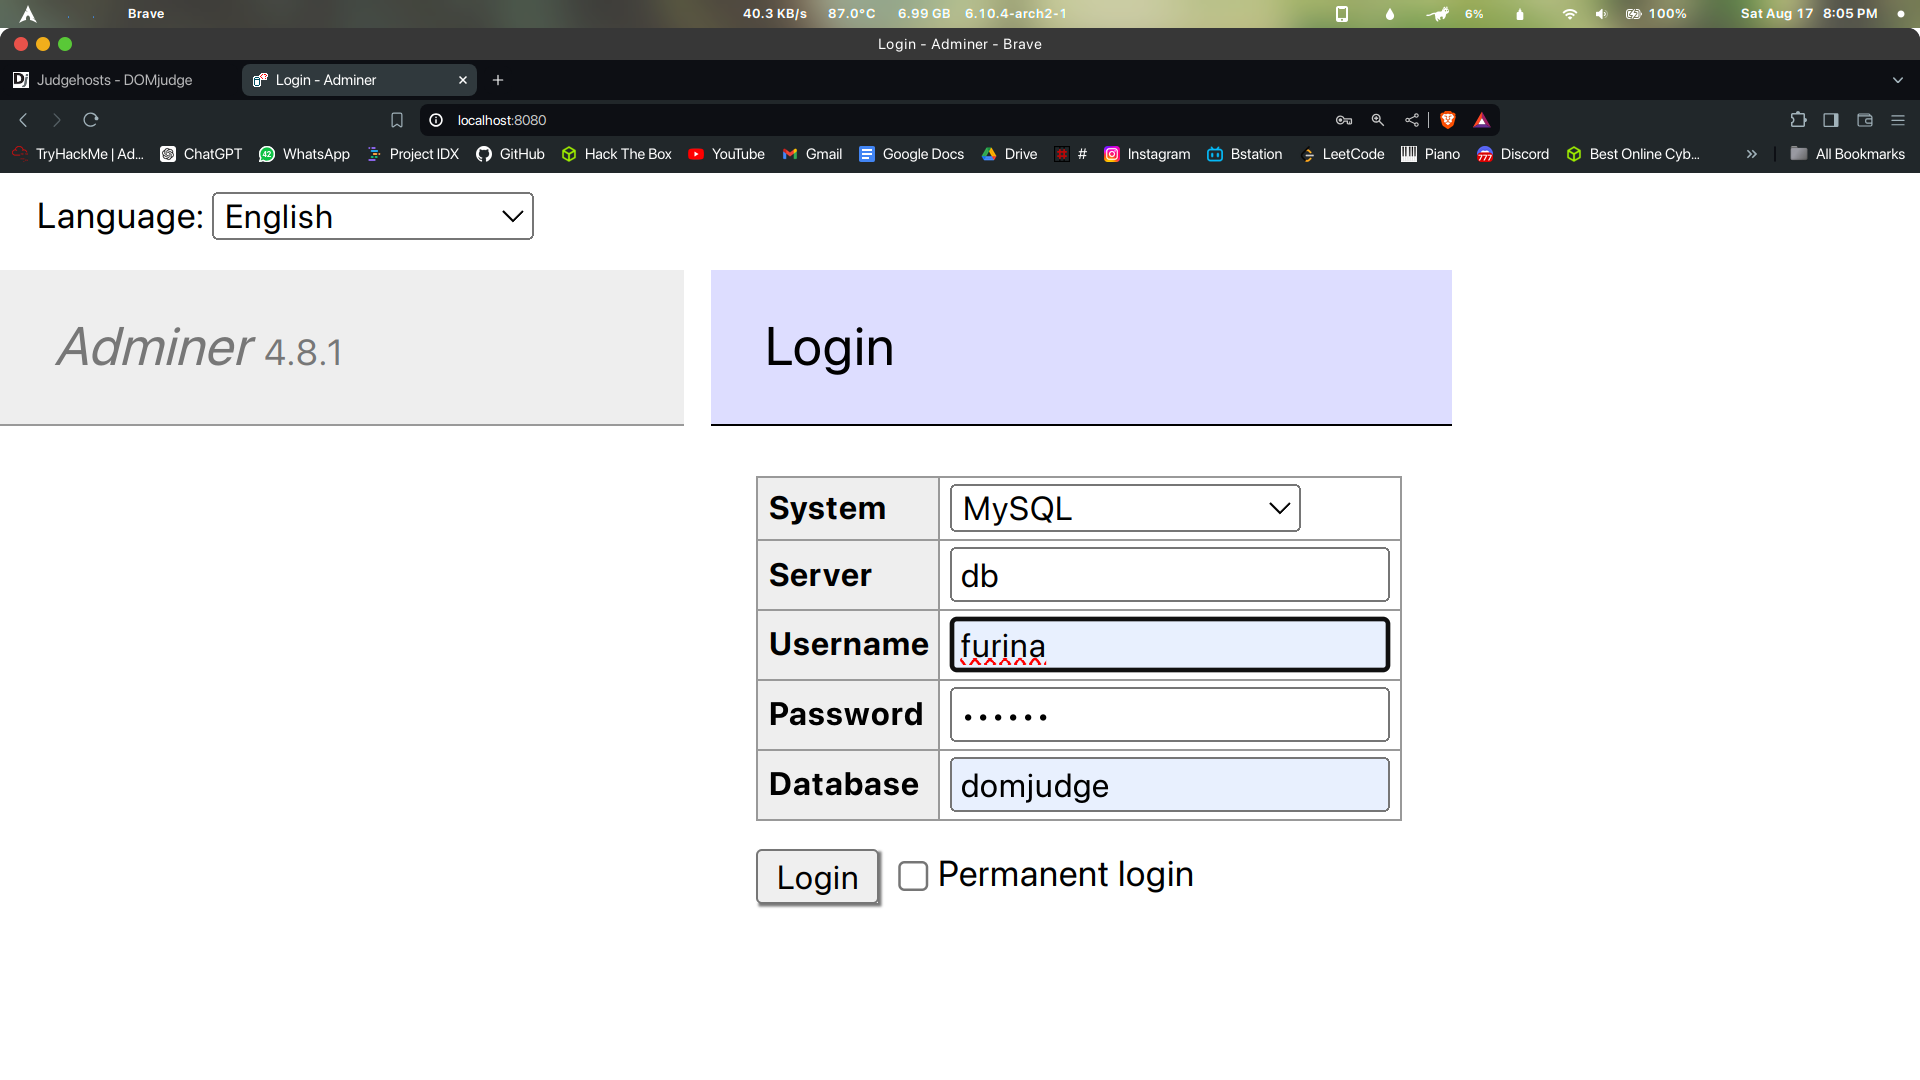1920x1080 pixels.
Task: Open site information icon in address bar
Action: coord(436,120)
